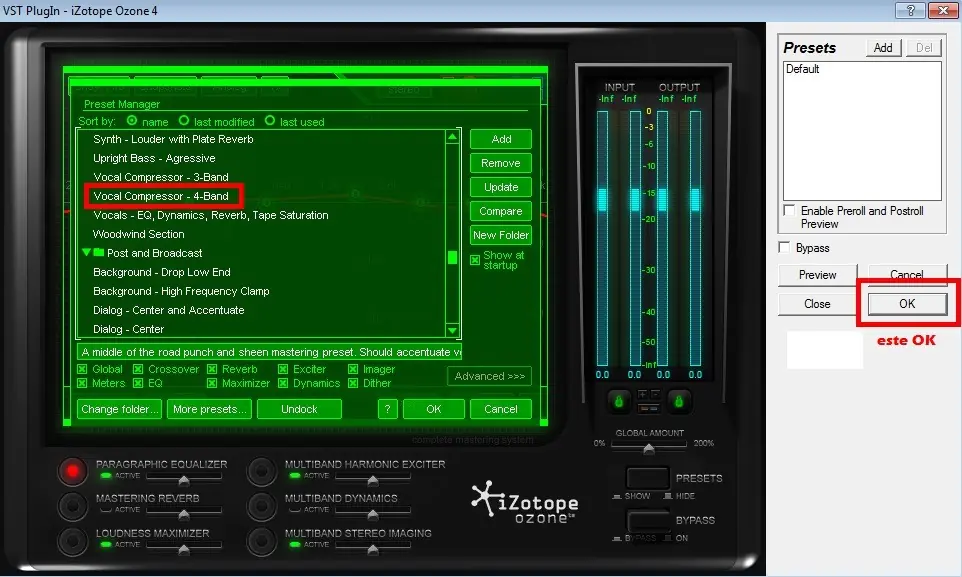Select the Vocal Compressor - 4-Band preset
Screen dimensions: 962x577
tap(161, 196)
